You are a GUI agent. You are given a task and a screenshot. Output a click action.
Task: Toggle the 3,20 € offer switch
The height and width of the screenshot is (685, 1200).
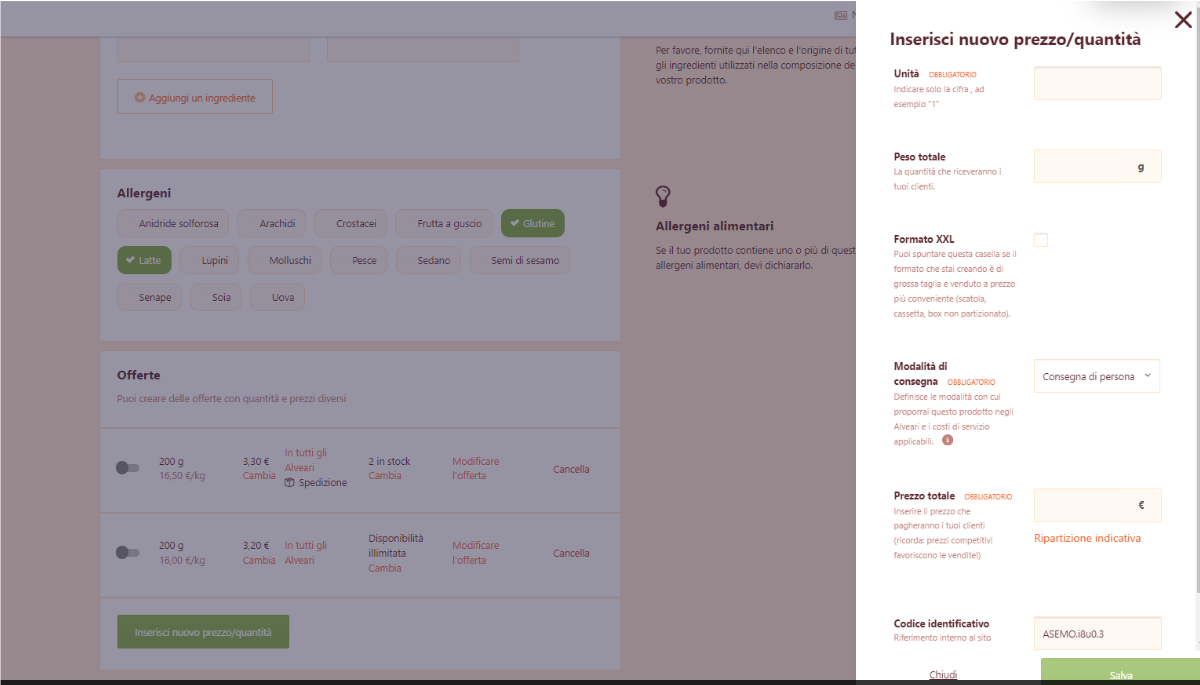(128, 552)
